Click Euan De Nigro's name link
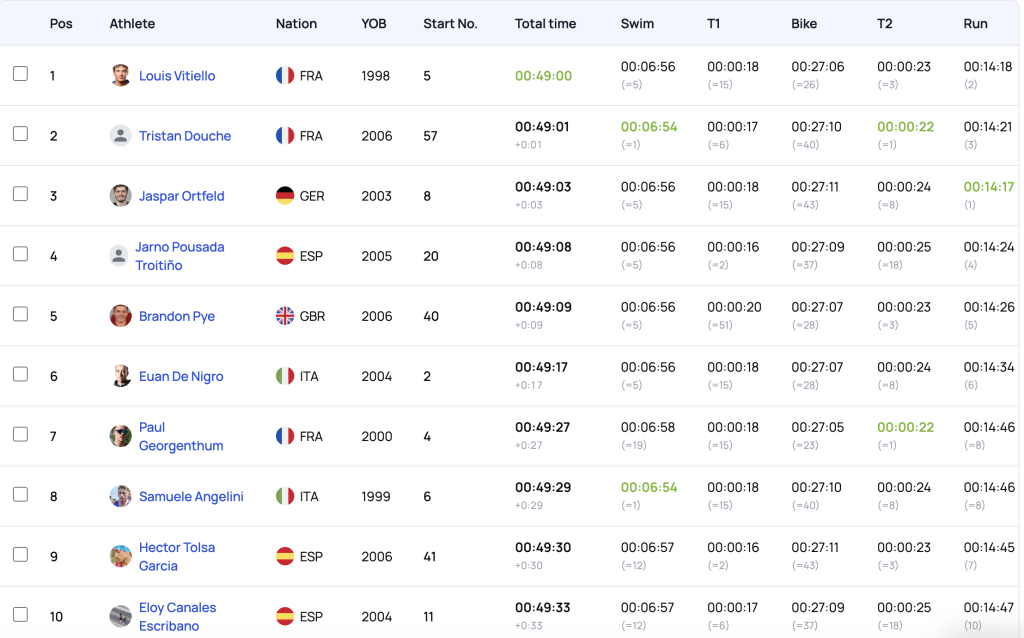Image resolution: width=1024 pixels, height=638 pixels. point(181,376)
